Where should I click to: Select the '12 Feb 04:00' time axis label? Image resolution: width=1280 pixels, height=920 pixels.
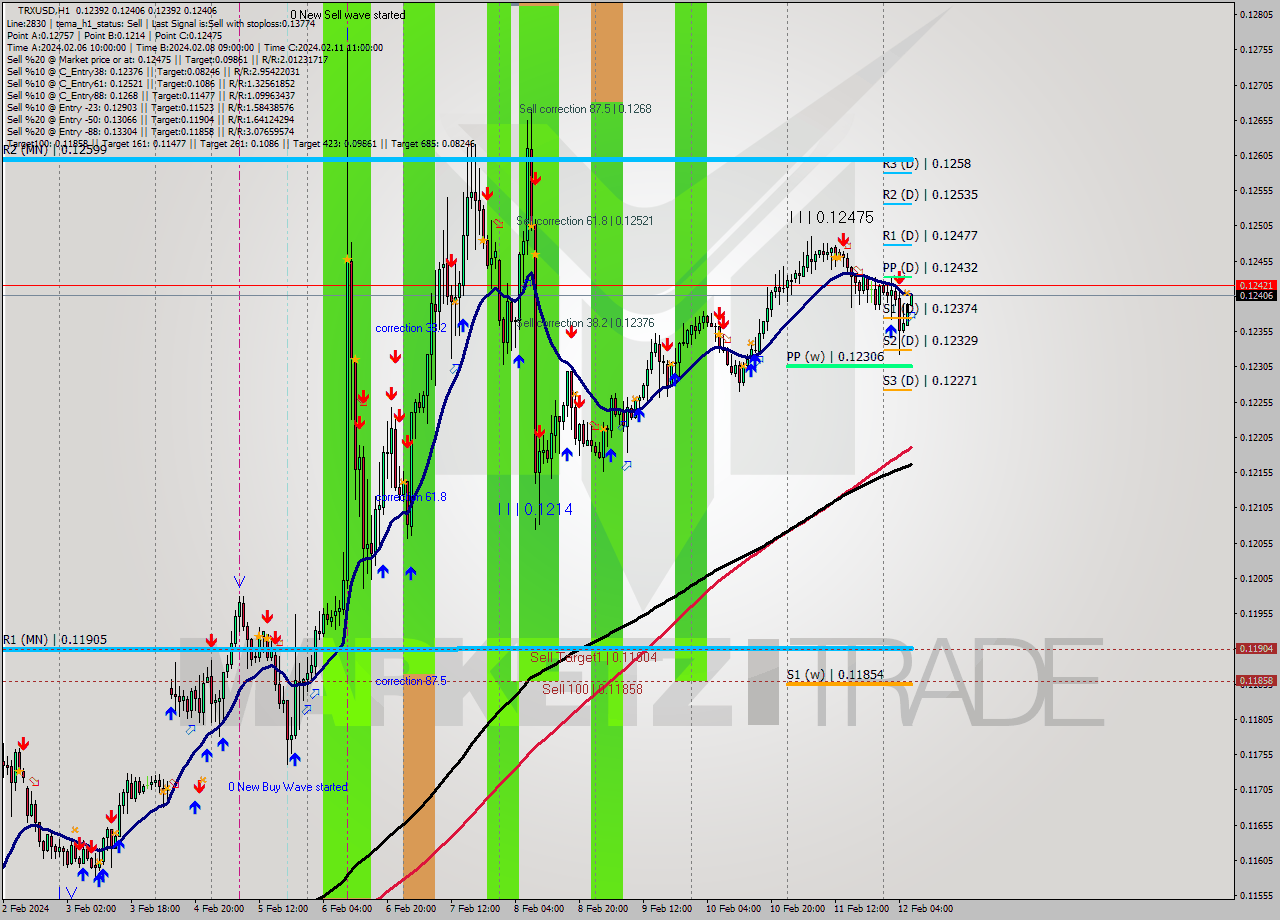pyautogui.click(x=925, y=909)
